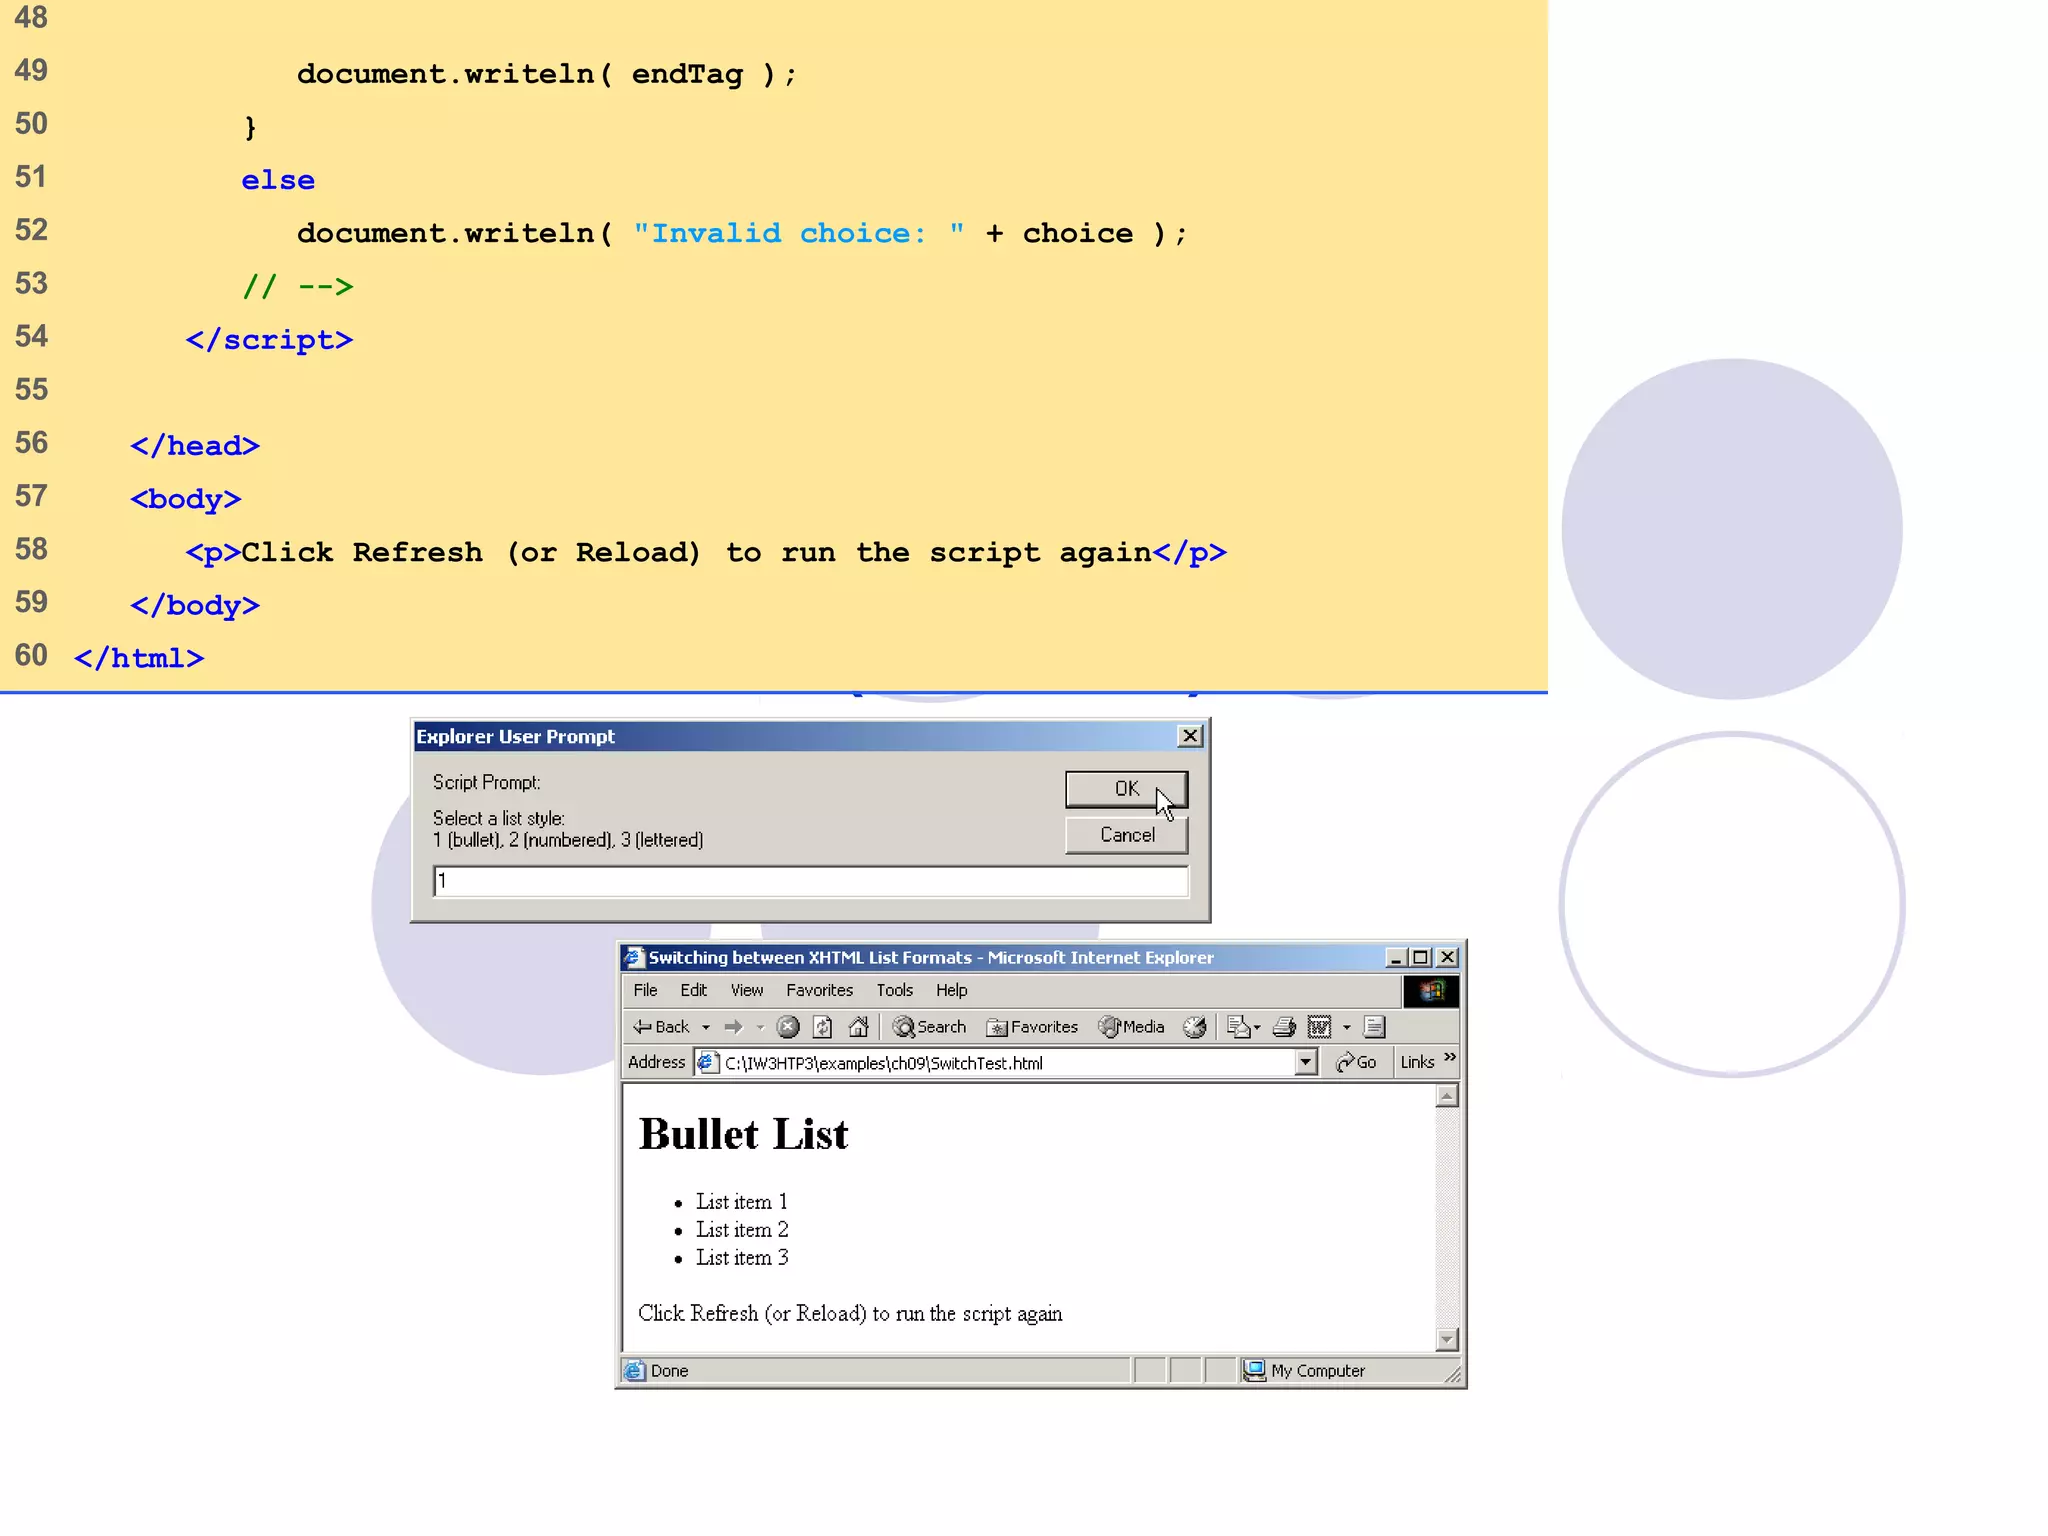Click Cancel in the Explorer User Prompt

click(1127, 835)
